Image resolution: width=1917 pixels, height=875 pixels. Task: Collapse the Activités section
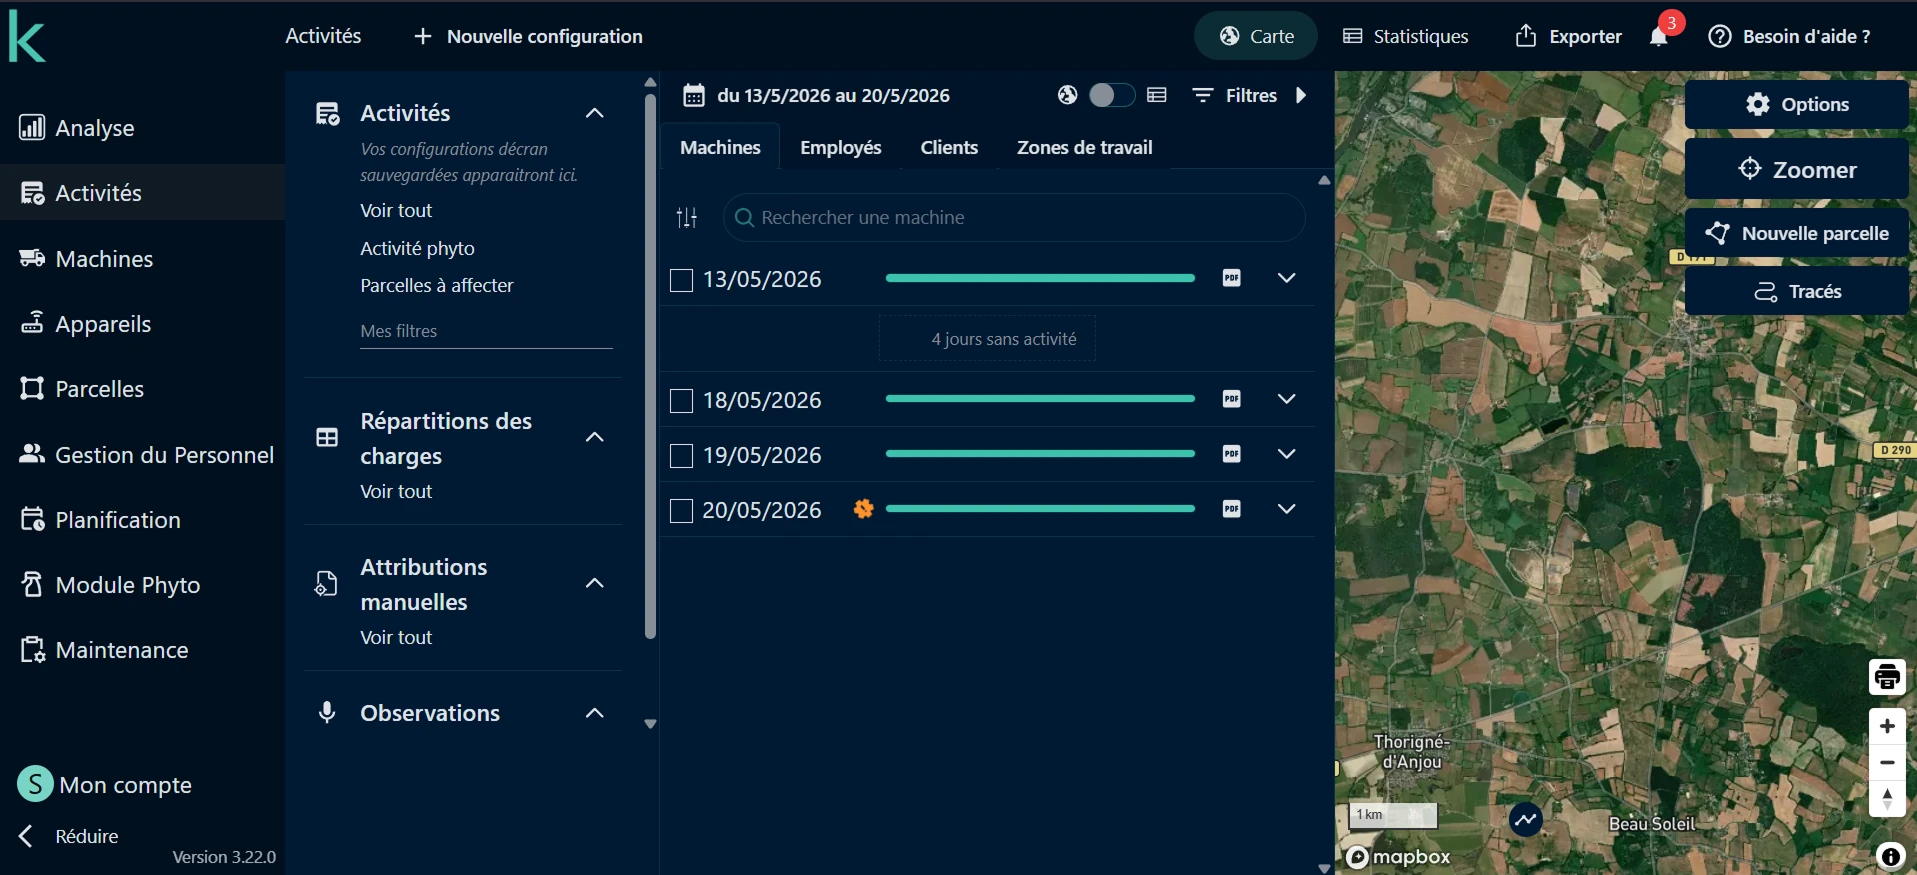595,113
